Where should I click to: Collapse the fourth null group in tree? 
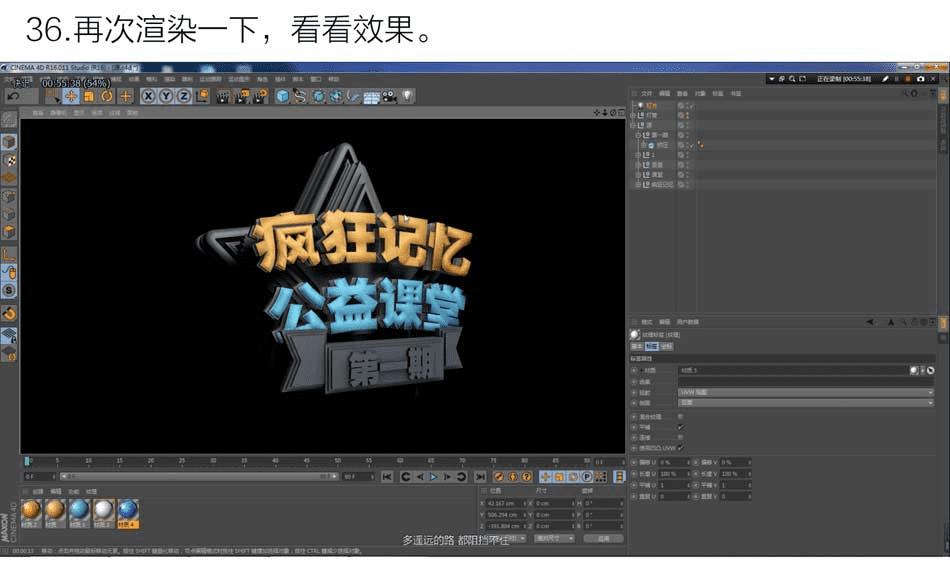point(638,135)
